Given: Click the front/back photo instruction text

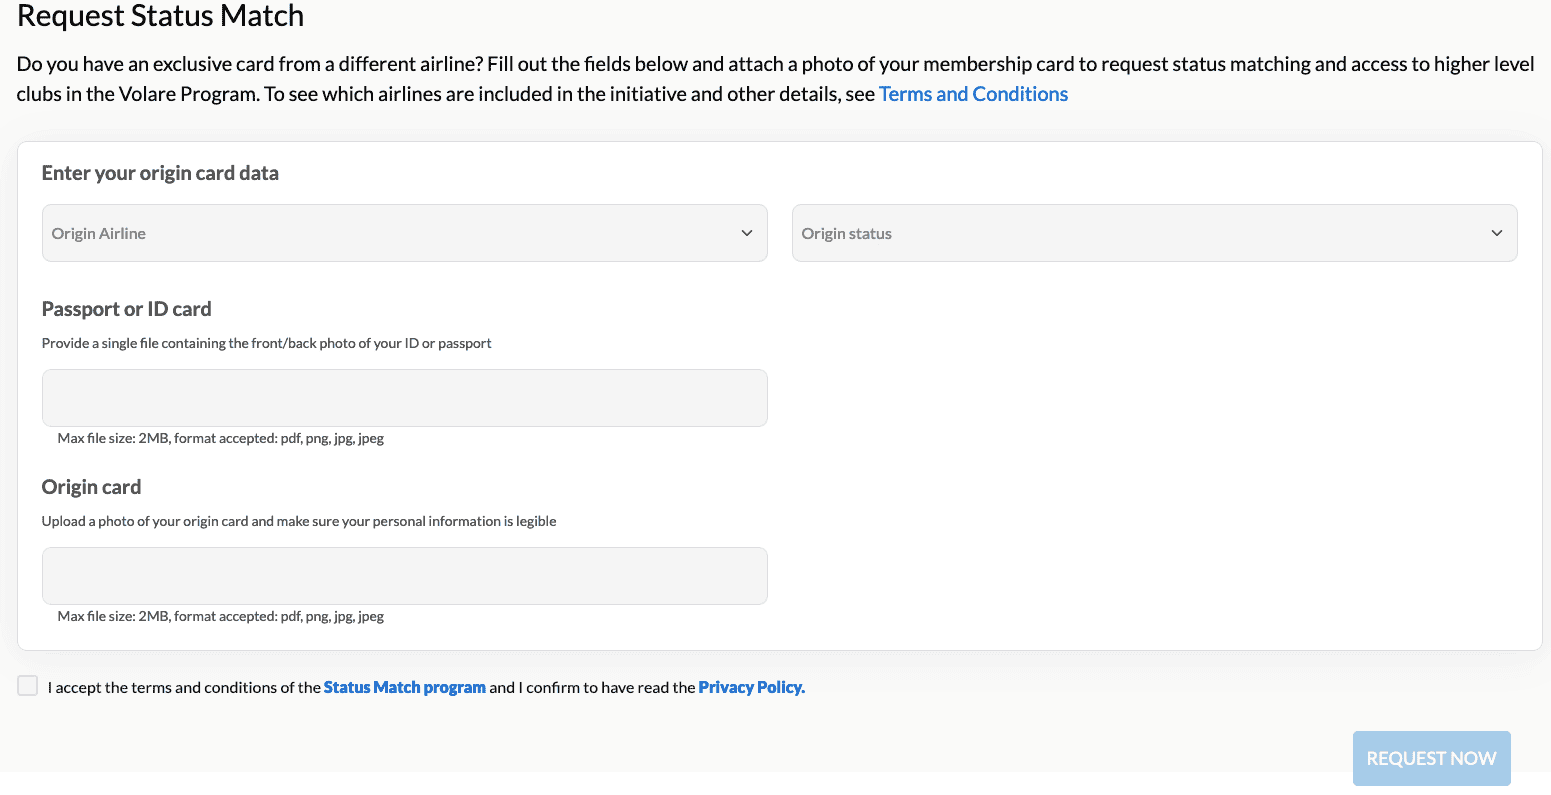Looking at the screenshot, I should tap(266, 343).
